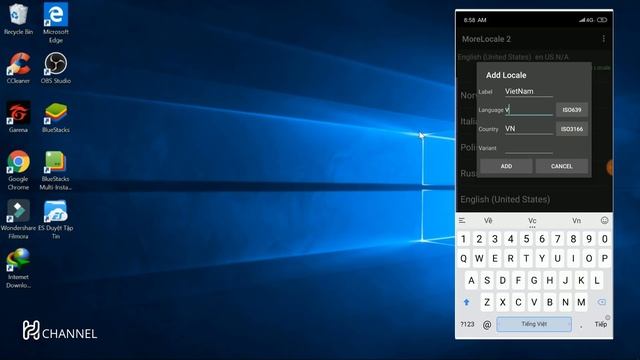Launch Microsoft Edge from the desktop
Image resolution: width=640 pixels, height=360 pixels.
pyautogui.click(x=56, y=22)
